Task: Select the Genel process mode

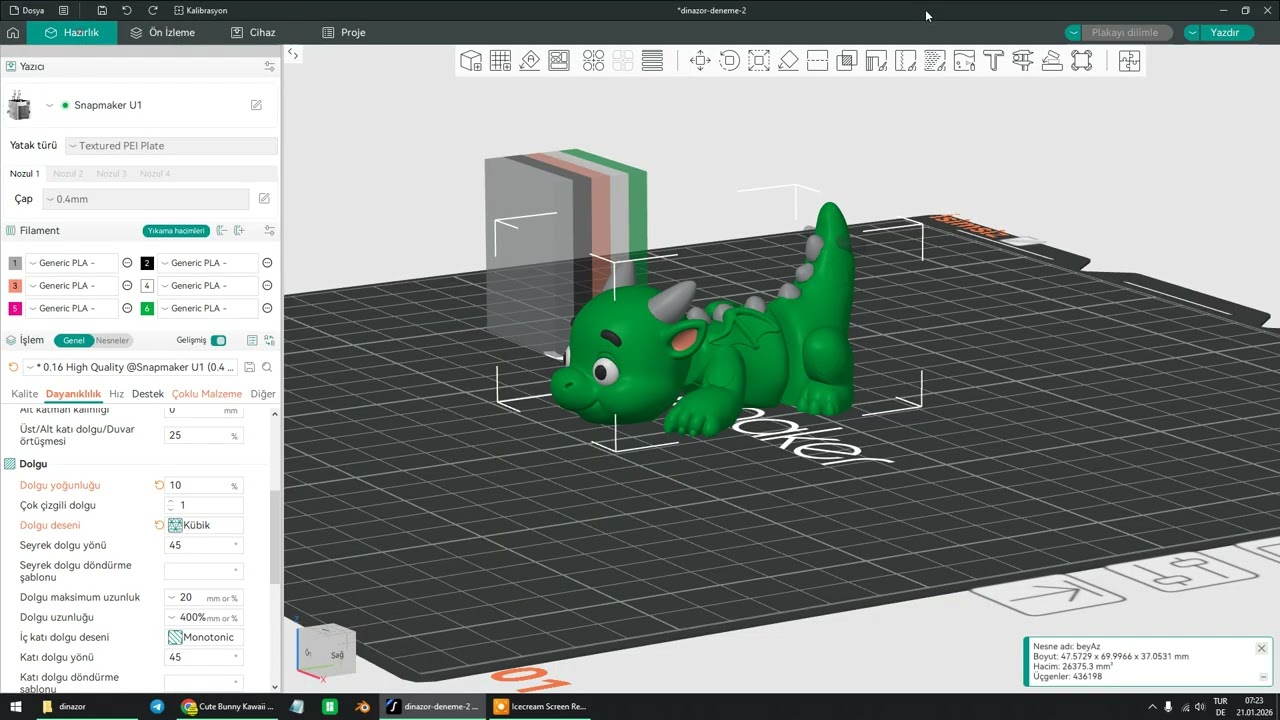Action: point(74,340)
